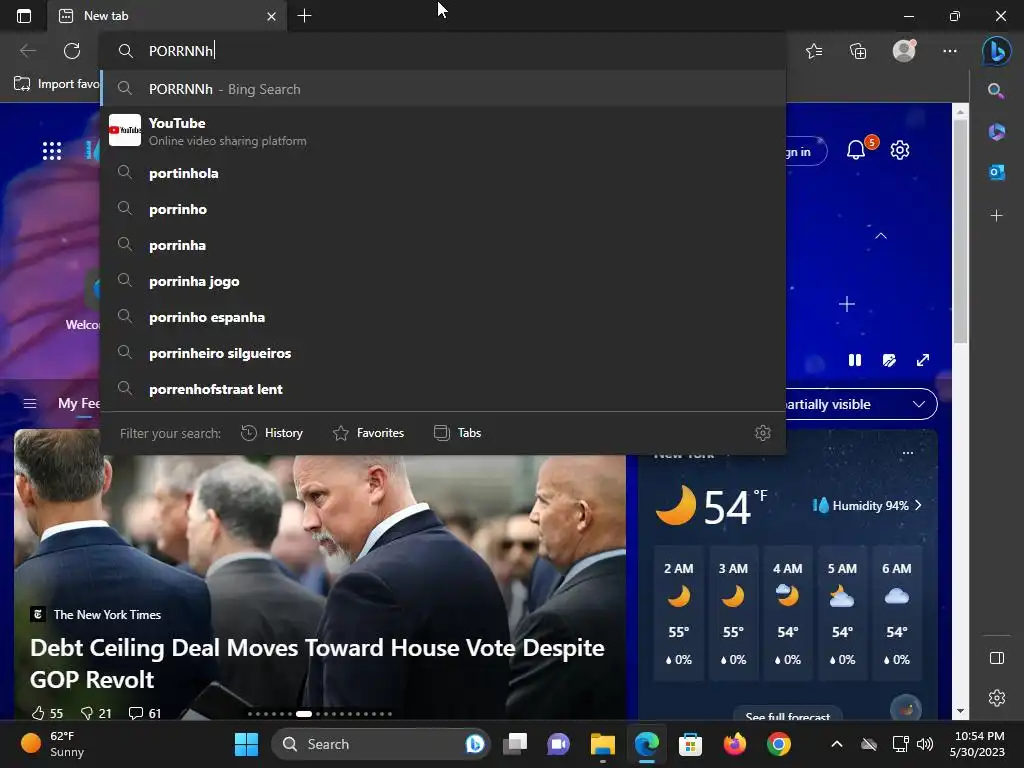Open the feed hamburger menu

(30, 404)
